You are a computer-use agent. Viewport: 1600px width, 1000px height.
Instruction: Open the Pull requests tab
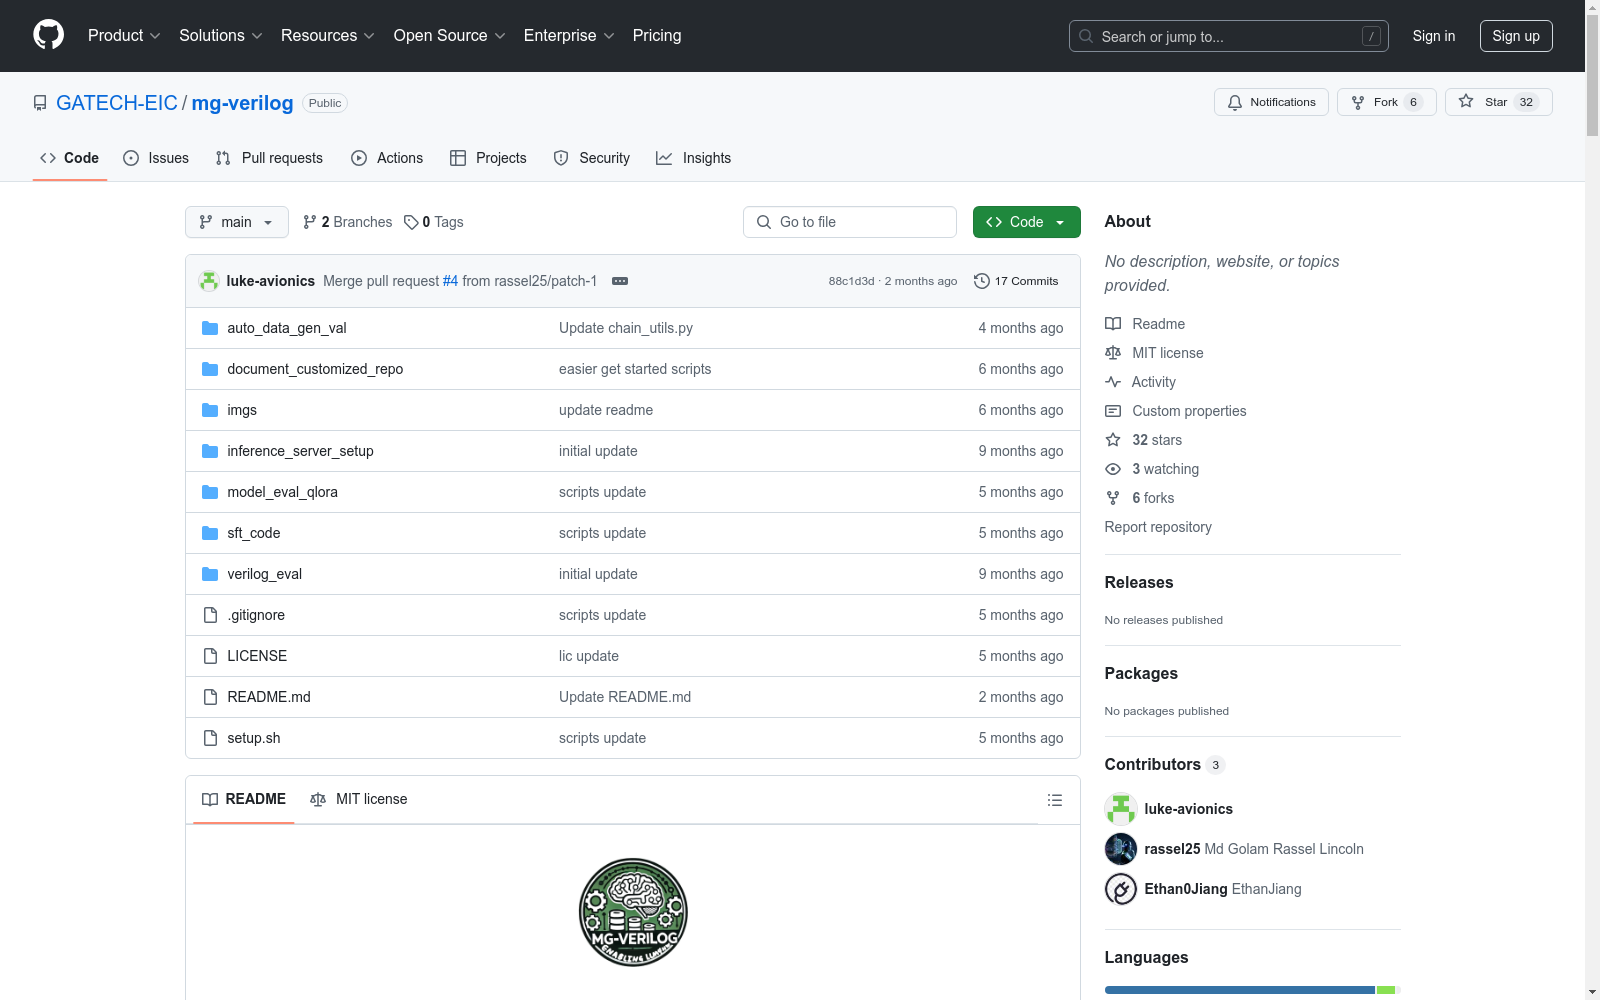tap(270, 158)
